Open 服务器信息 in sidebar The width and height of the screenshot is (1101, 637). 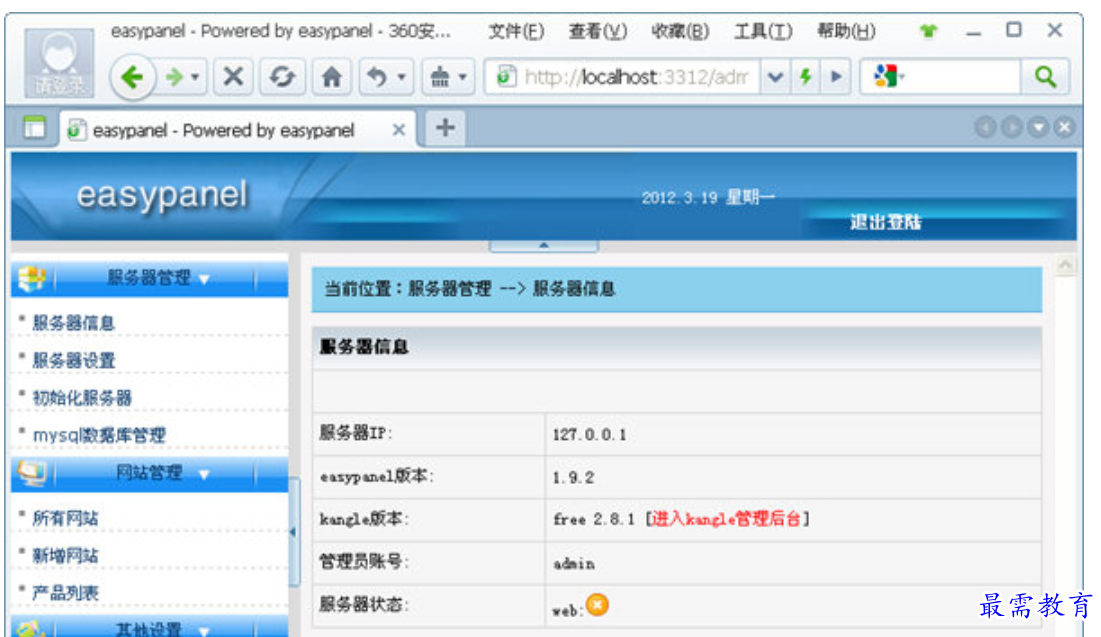tap(73, 323)
